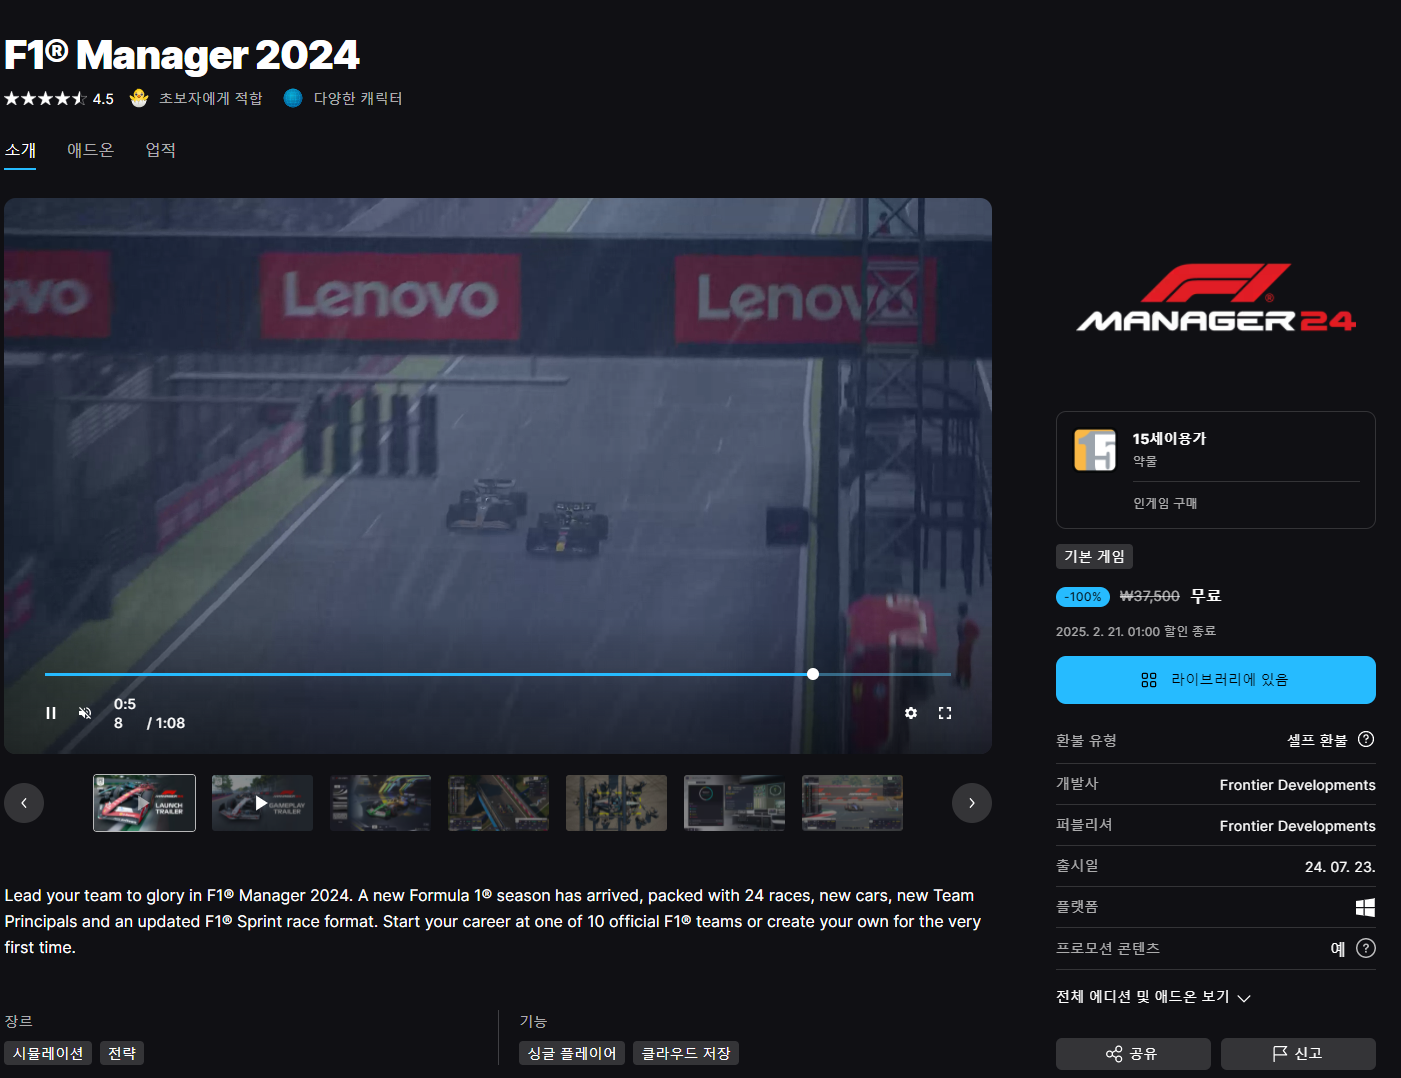
Task: Click the 15세이용가 rating icon
Action: 1095,450
